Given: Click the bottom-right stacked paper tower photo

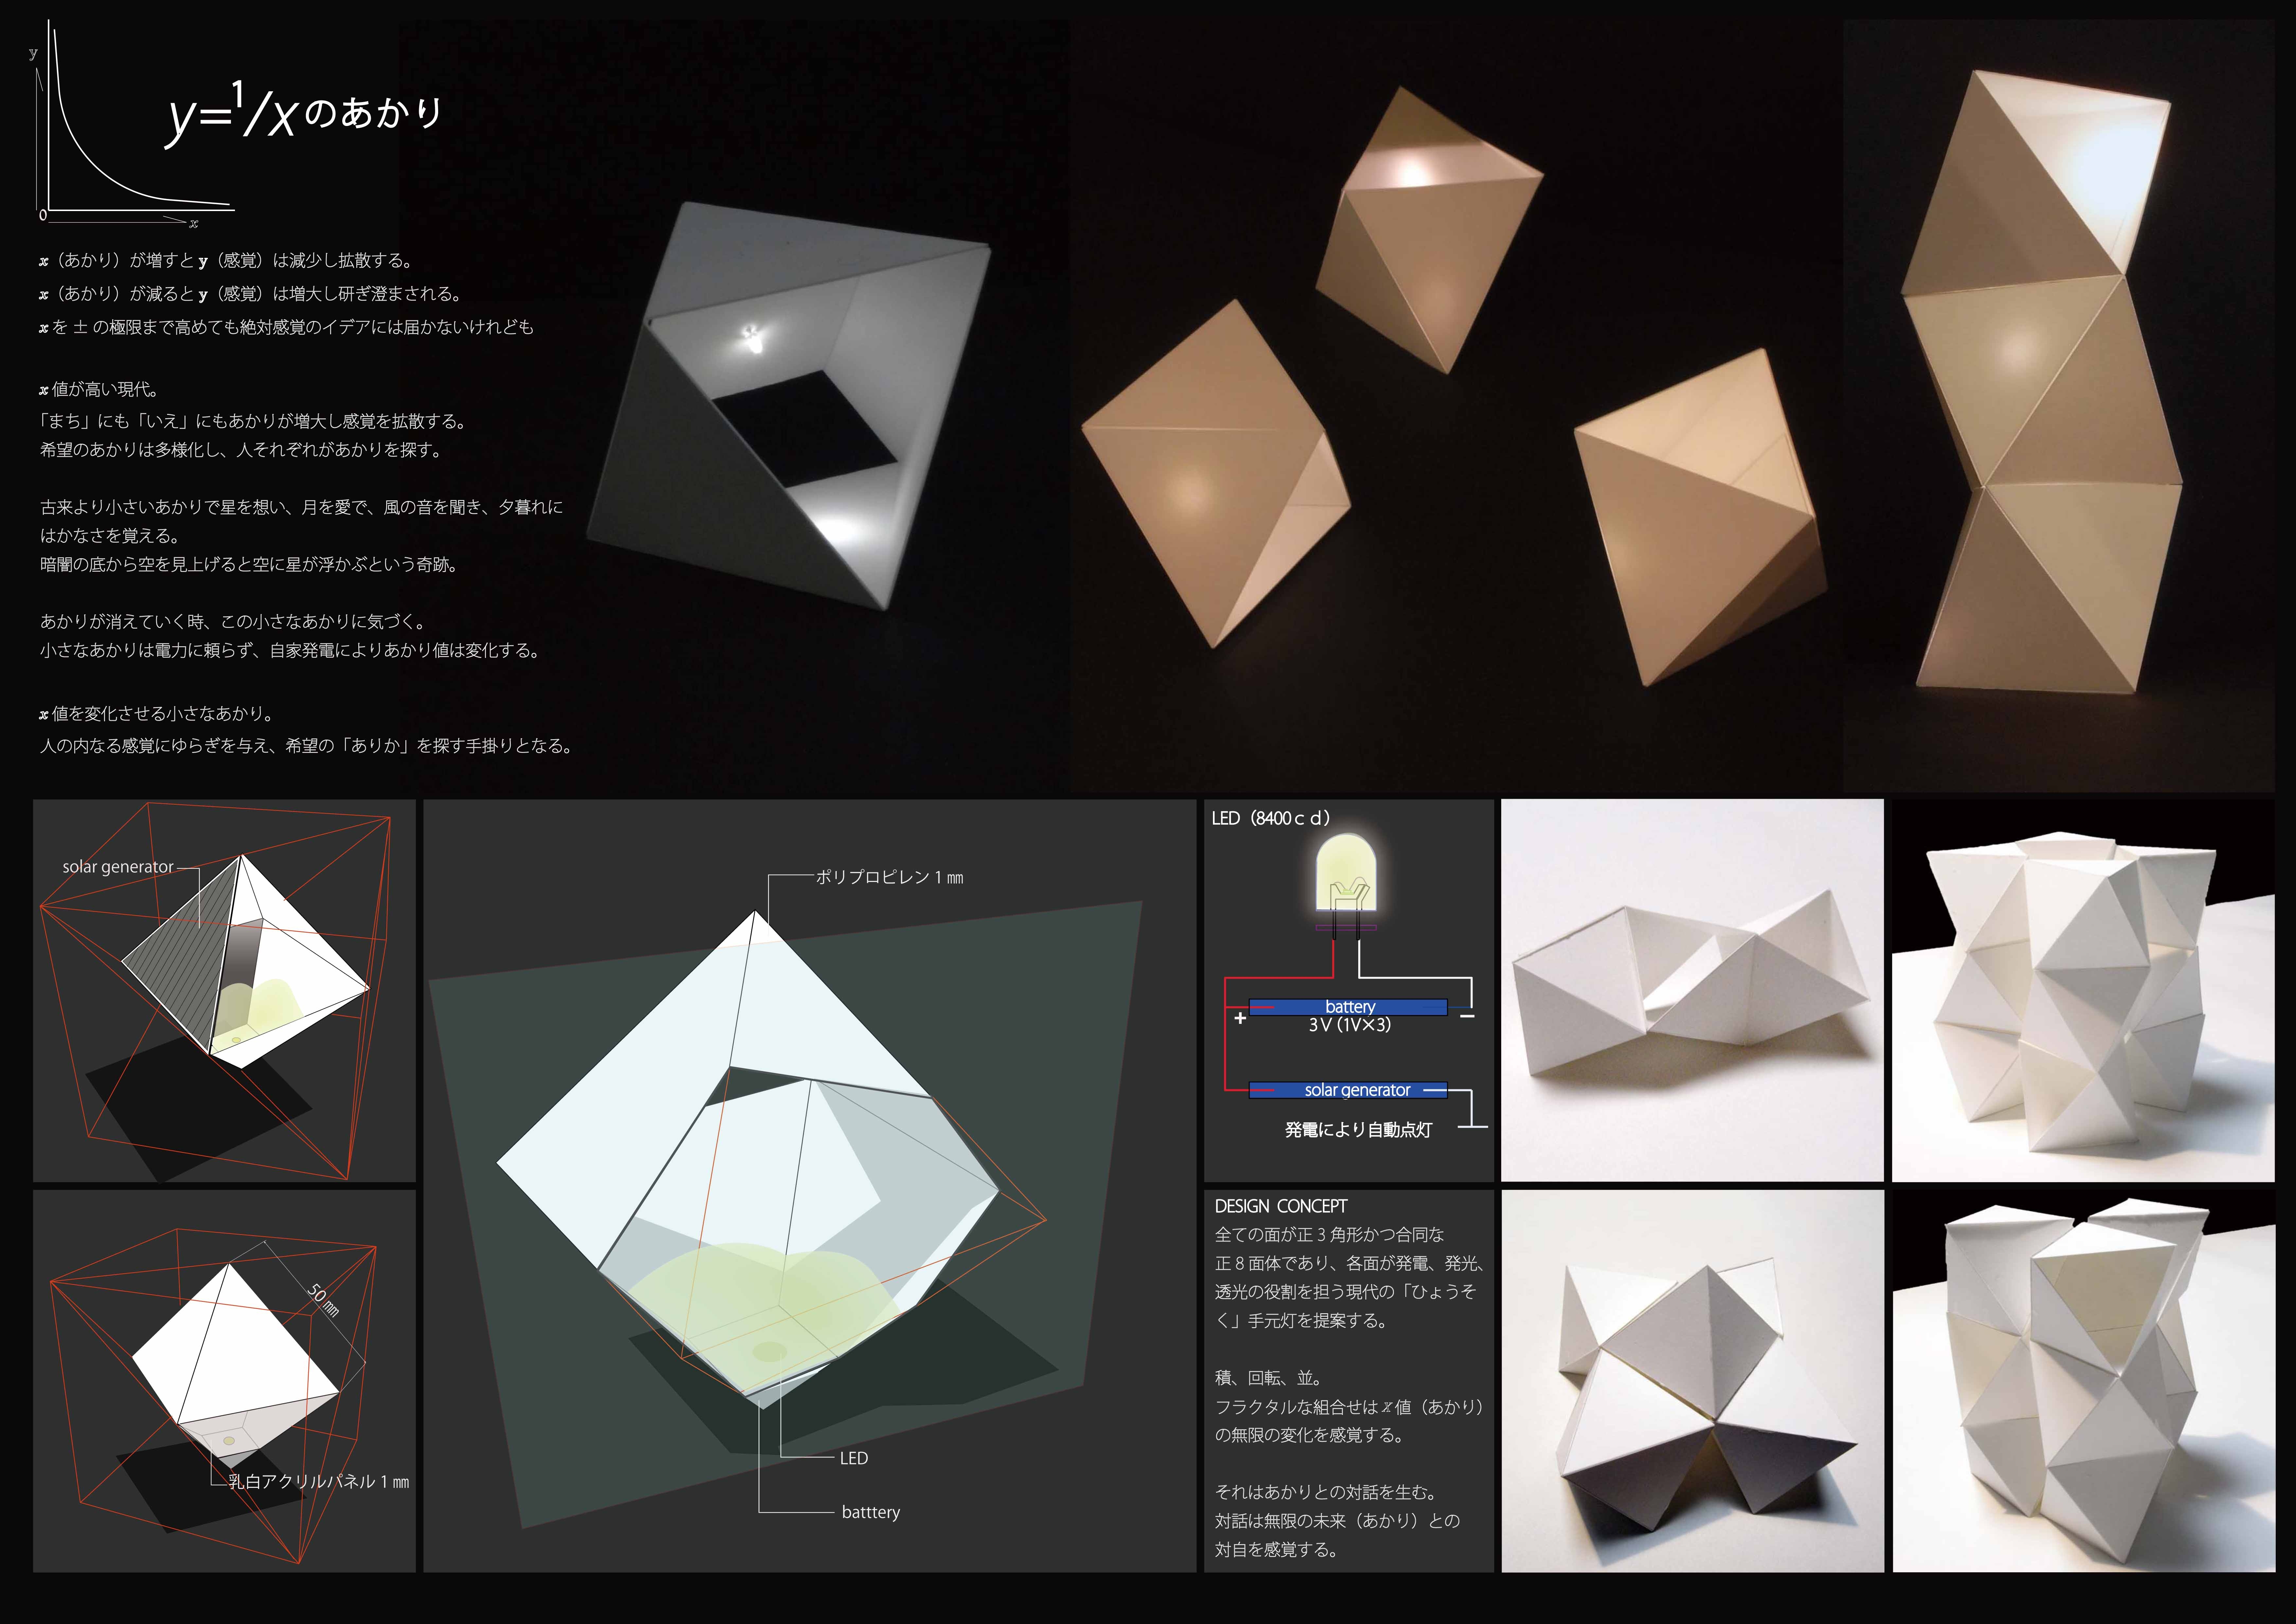Looking at the screenshot, I should (2084, 1381).
